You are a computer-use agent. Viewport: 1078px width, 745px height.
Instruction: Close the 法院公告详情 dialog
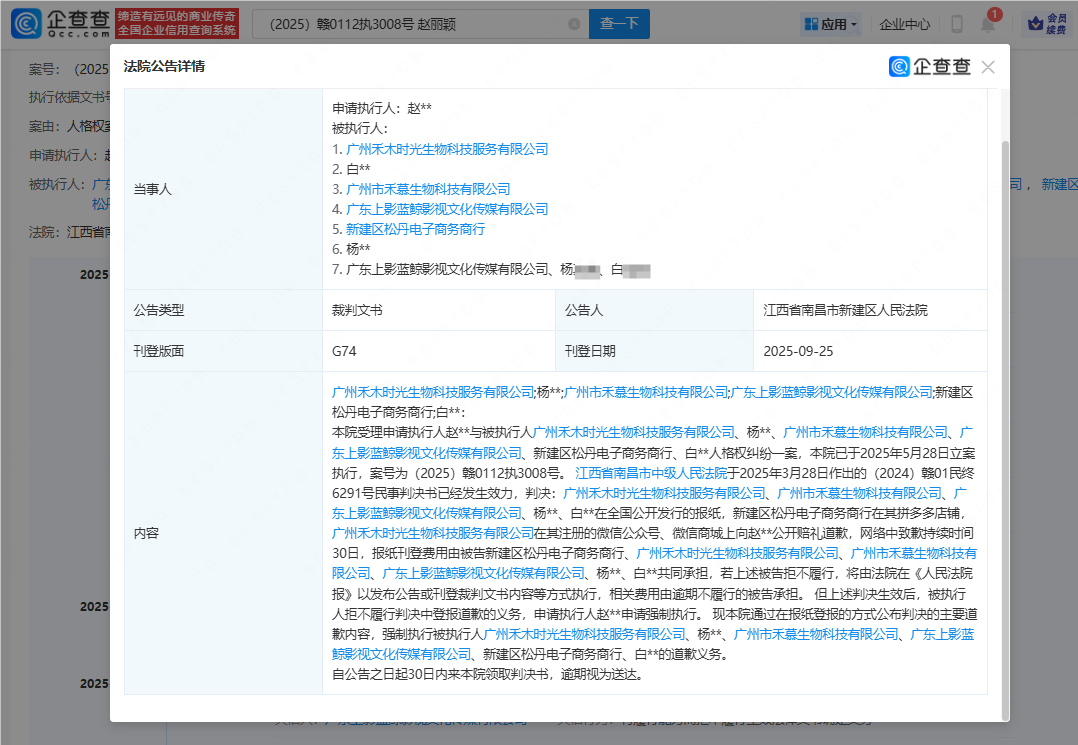(988, 67)
